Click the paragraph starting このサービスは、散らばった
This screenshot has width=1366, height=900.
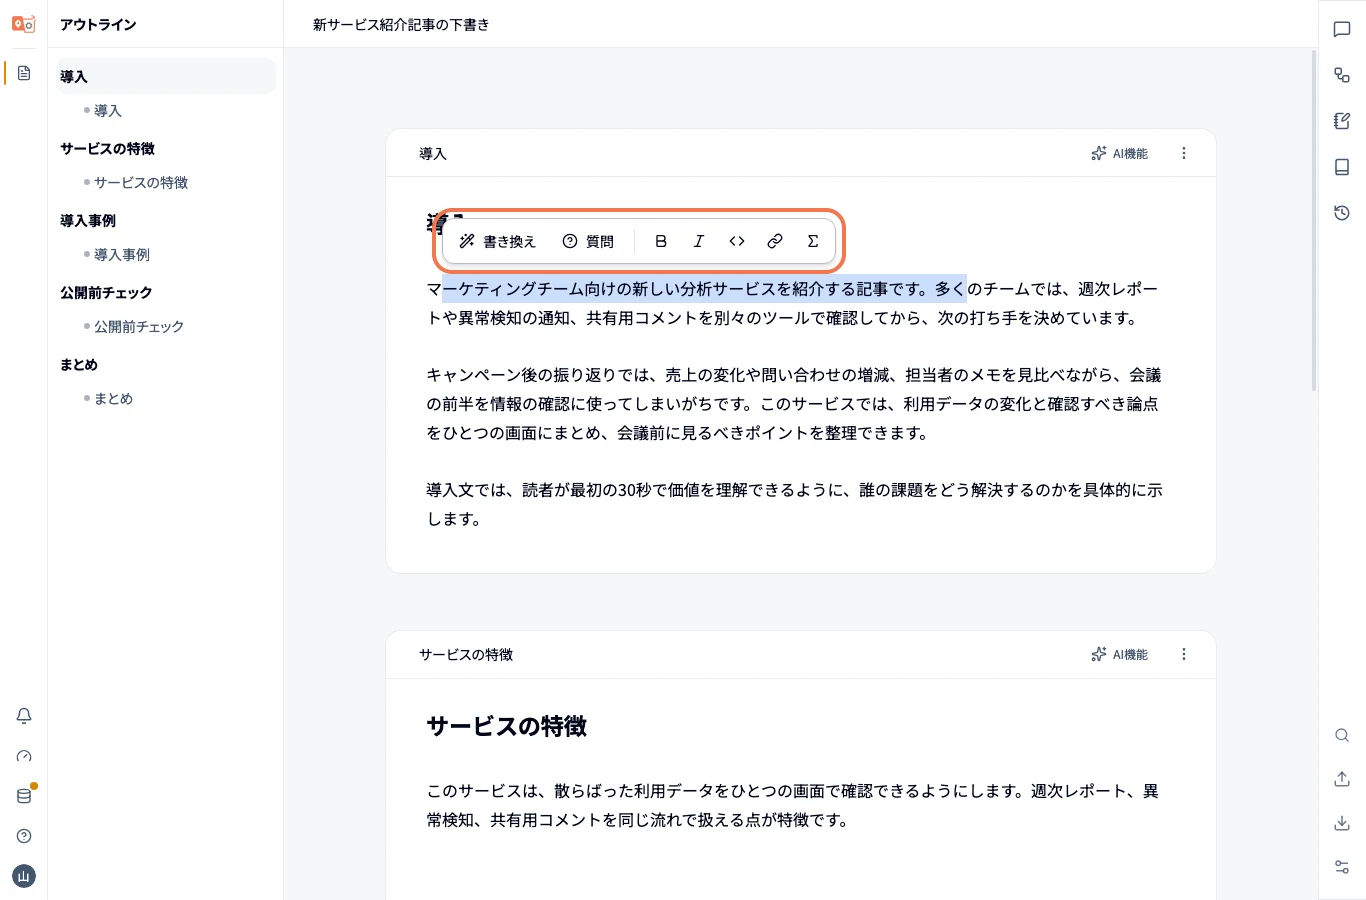click(792, 805)
